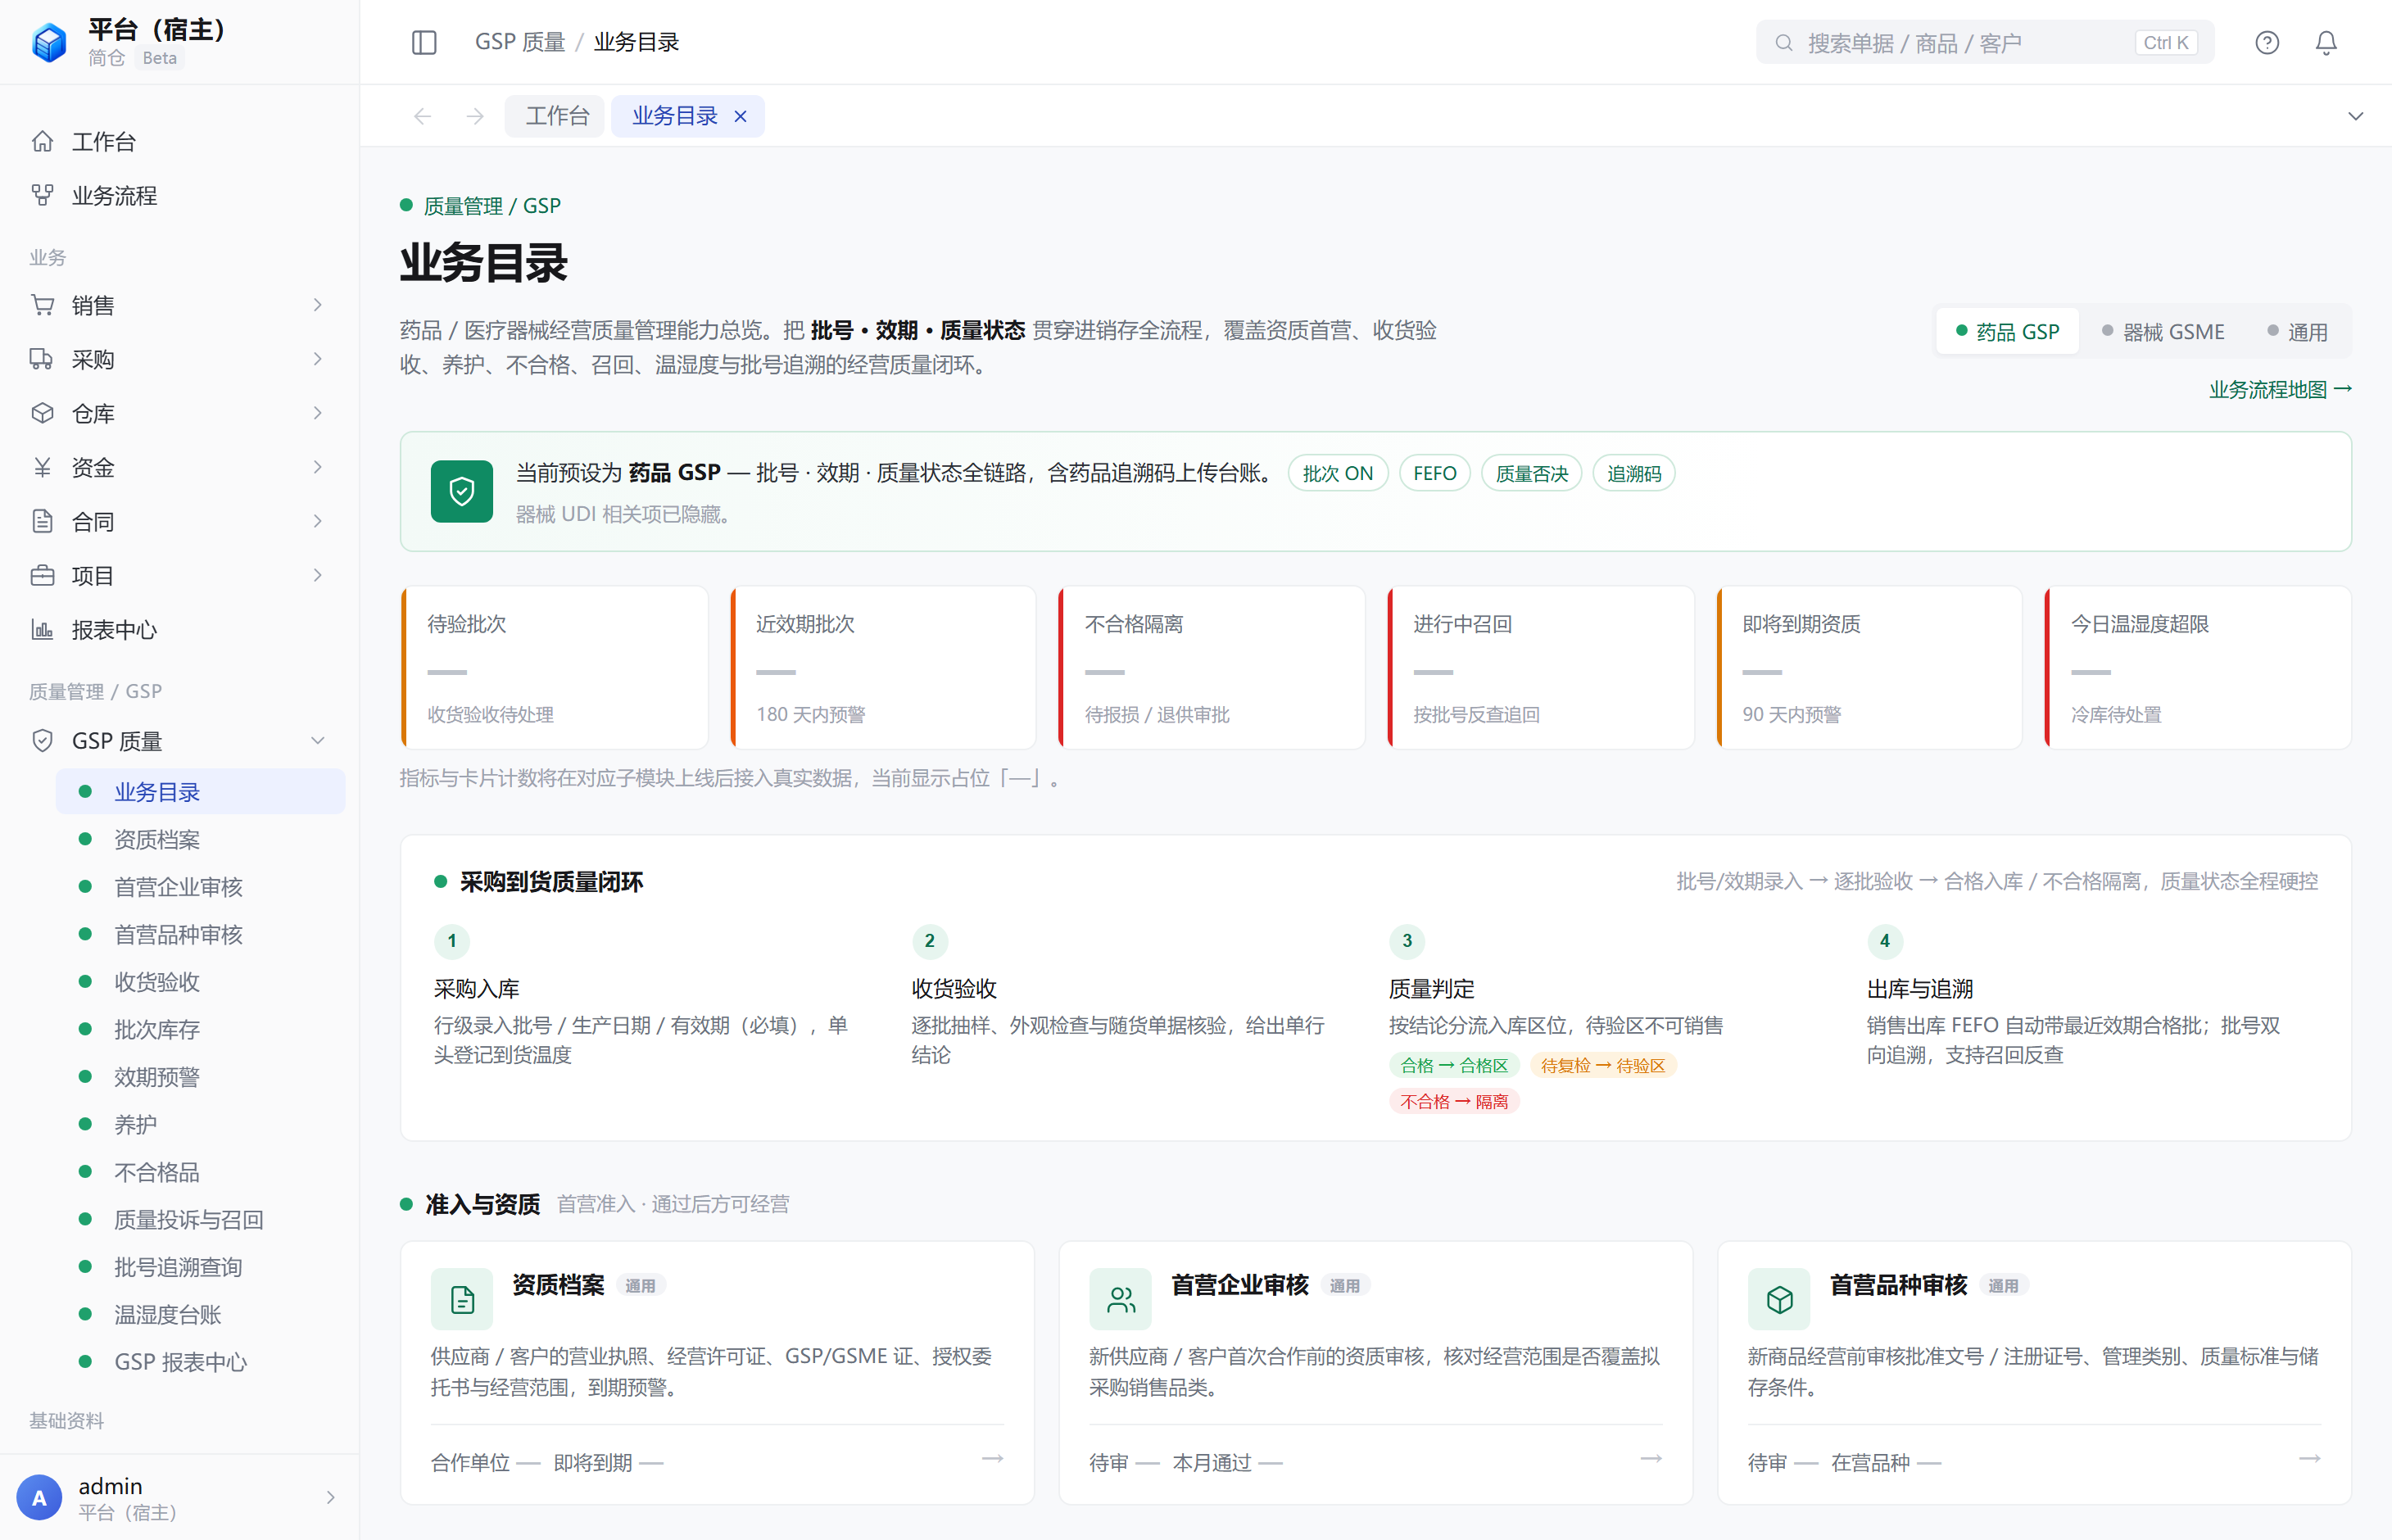
Task: Select the 器械 GSME preset
Action: (x=2163, y=331)
